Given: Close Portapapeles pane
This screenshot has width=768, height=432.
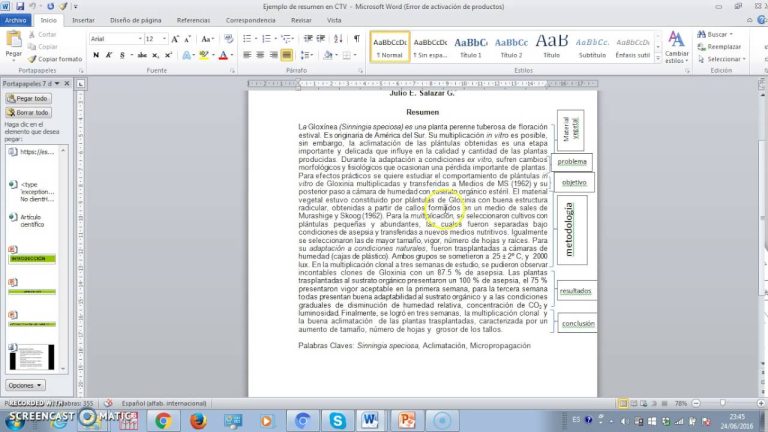Looking at the screenshot, I should pyautogui.click(x=67, y=84).
